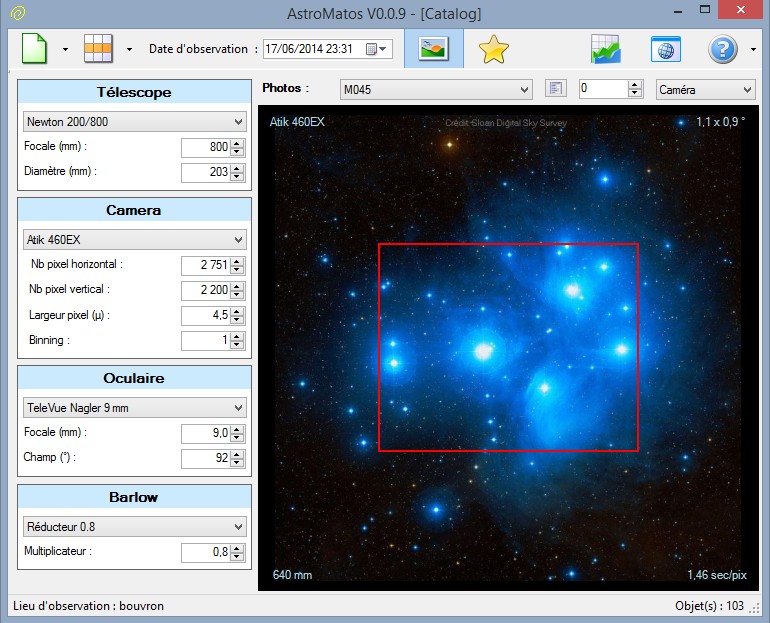Open the dropdown arrow beside grid icon

[129, 49]
